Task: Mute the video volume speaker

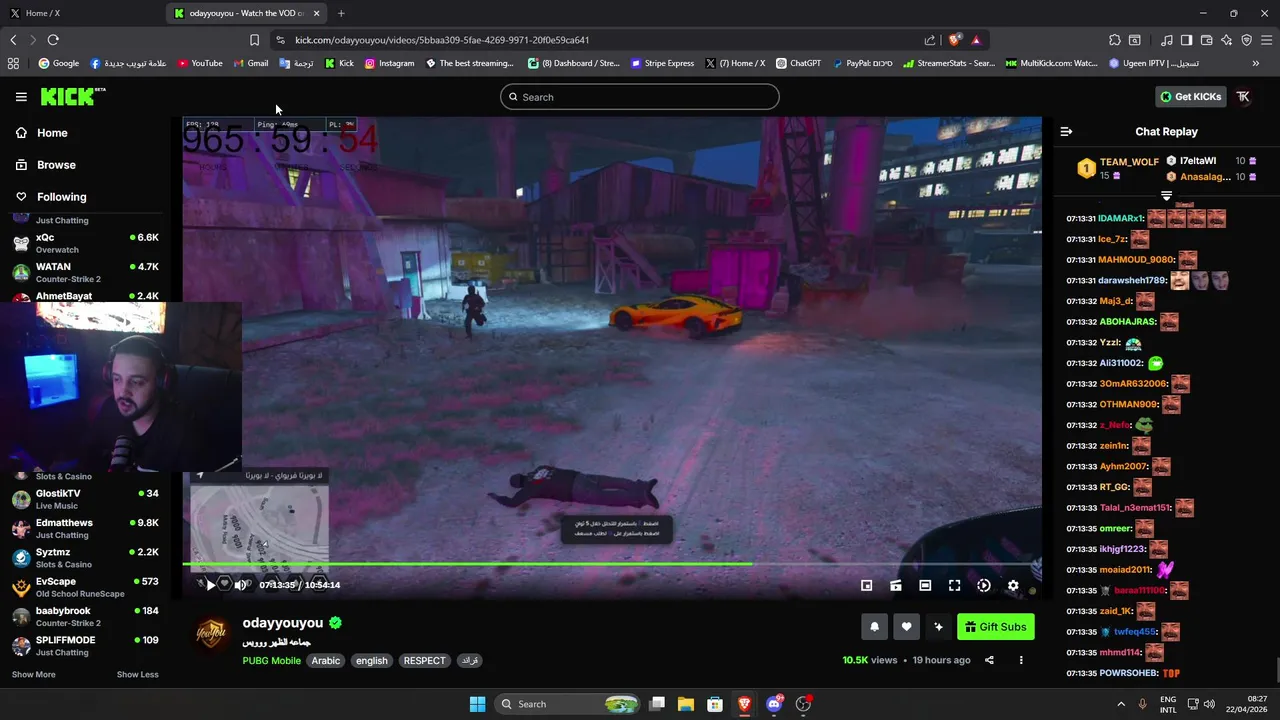Action: (x=241, y=585)
